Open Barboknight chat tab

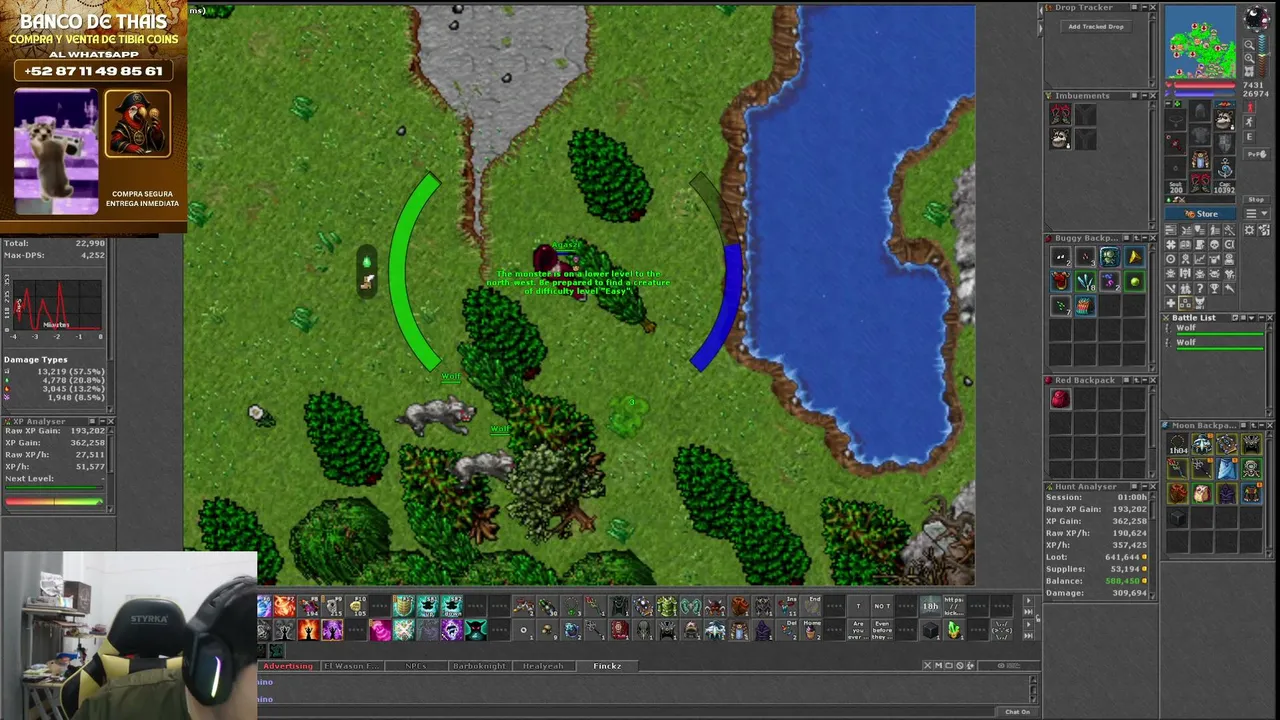480,666
